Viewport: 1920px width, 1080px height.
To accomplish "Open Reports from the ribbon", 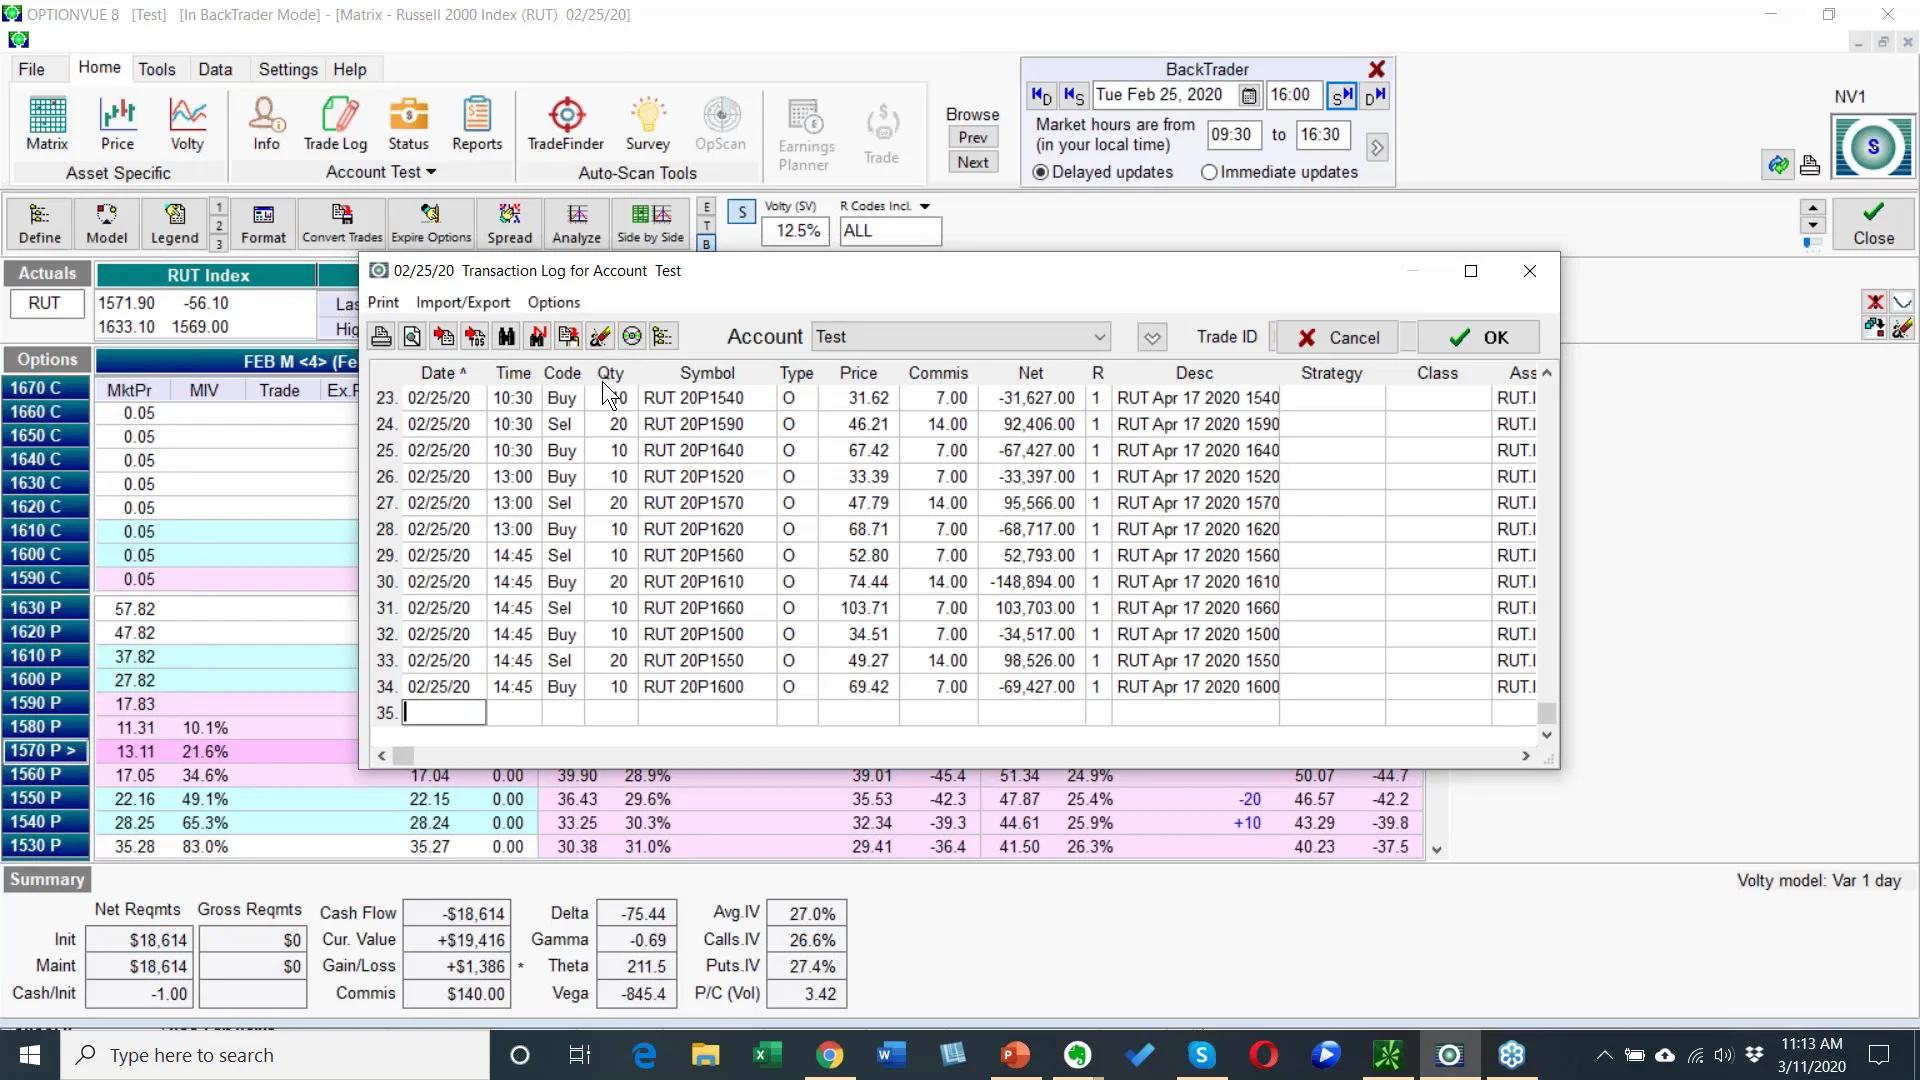I will pos(477,124).
